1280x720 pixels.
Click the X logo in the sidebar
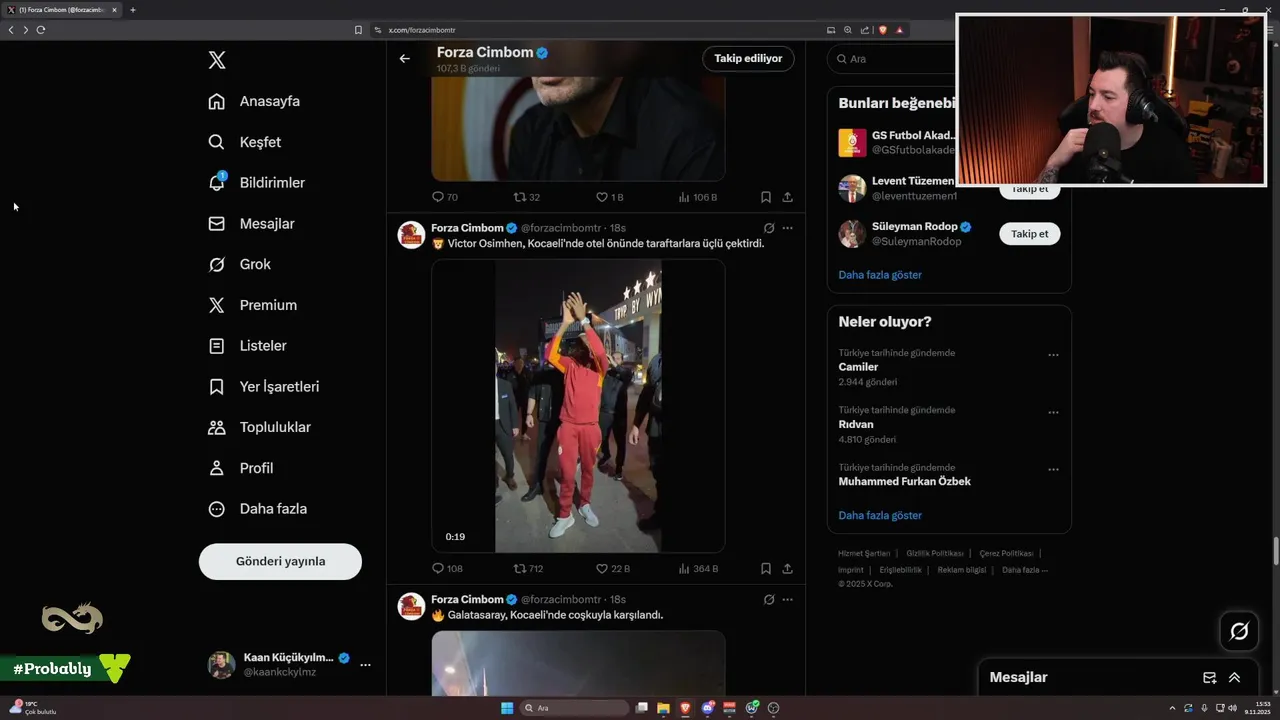(217, 60)
